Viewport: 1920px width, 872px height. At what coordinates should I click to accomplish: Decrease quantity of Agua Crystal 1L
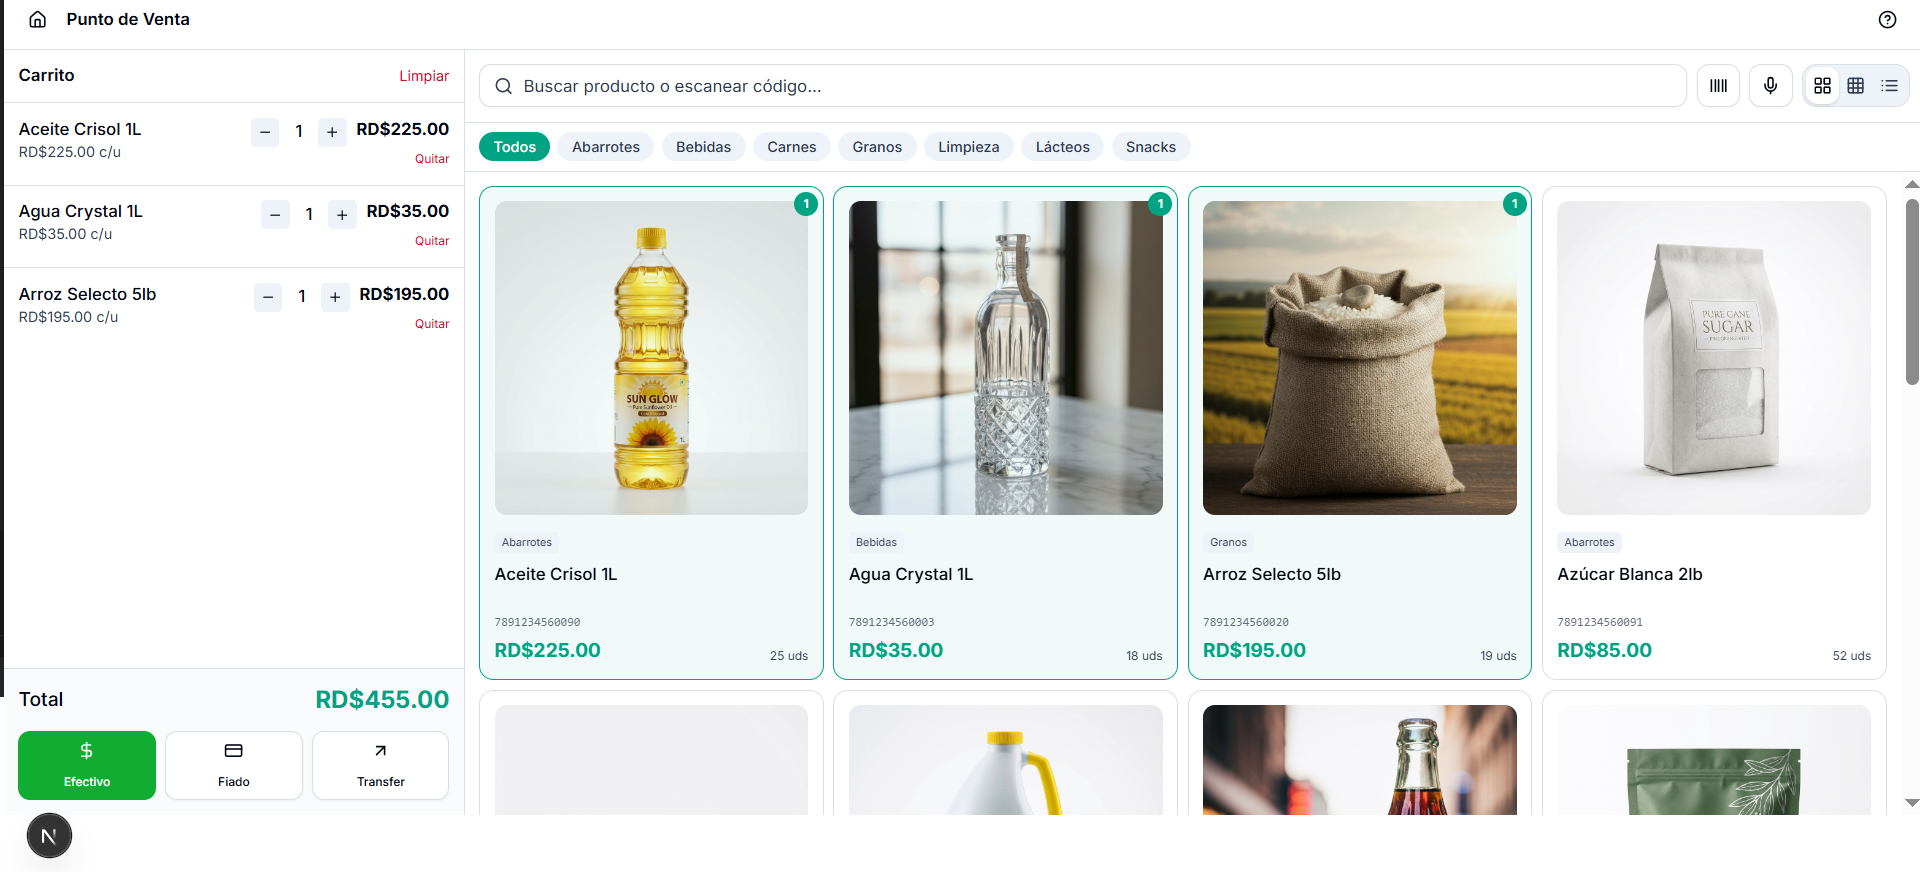(275, 214)
